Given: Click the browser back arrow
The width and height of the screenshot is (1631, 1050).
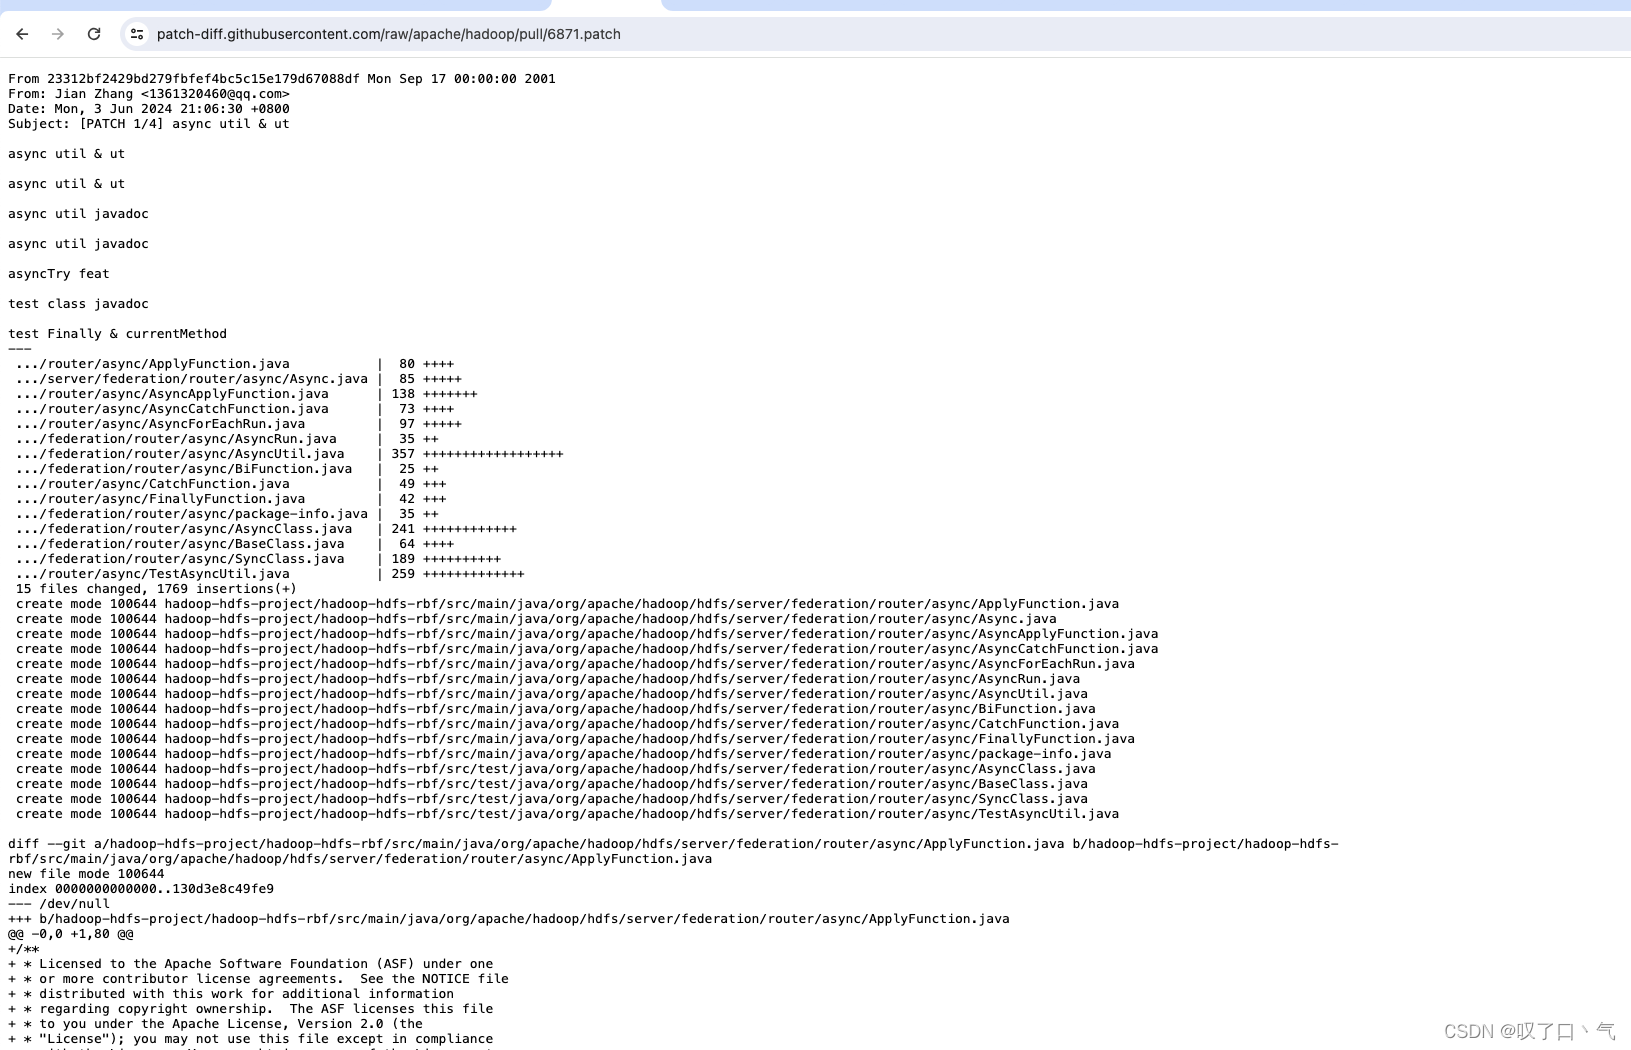Looking at the screenshot, I should [x=22, y=34].
